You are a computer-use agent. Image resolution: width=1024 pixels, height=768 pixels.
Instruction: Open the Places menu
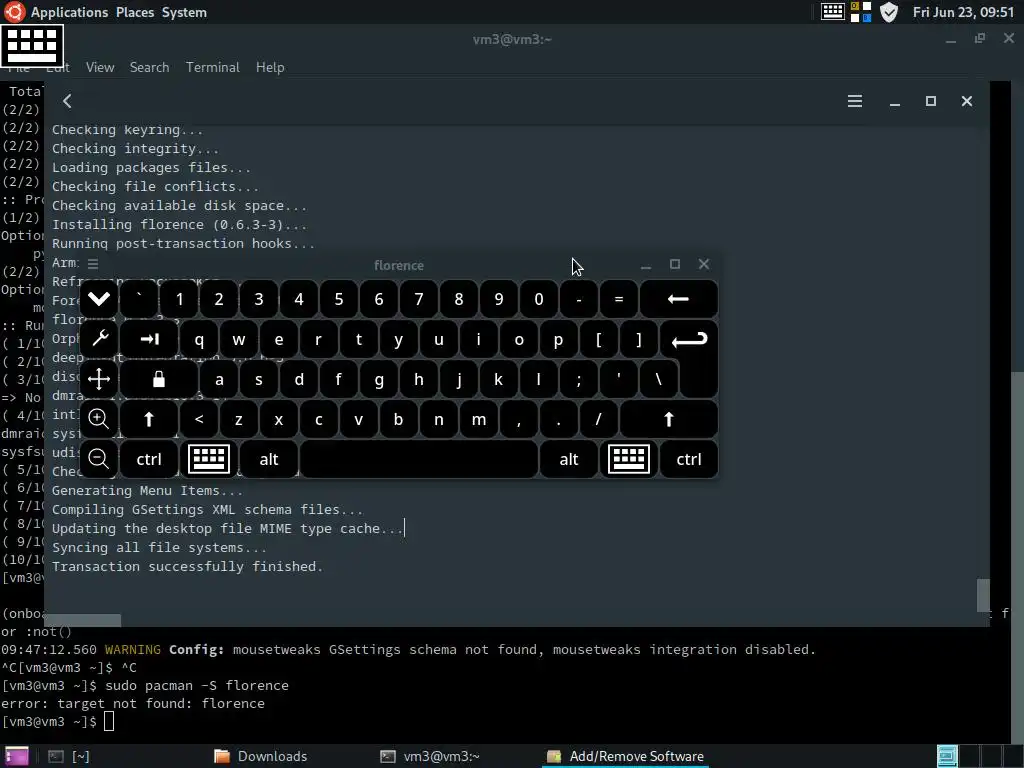(x=135, y=12)
